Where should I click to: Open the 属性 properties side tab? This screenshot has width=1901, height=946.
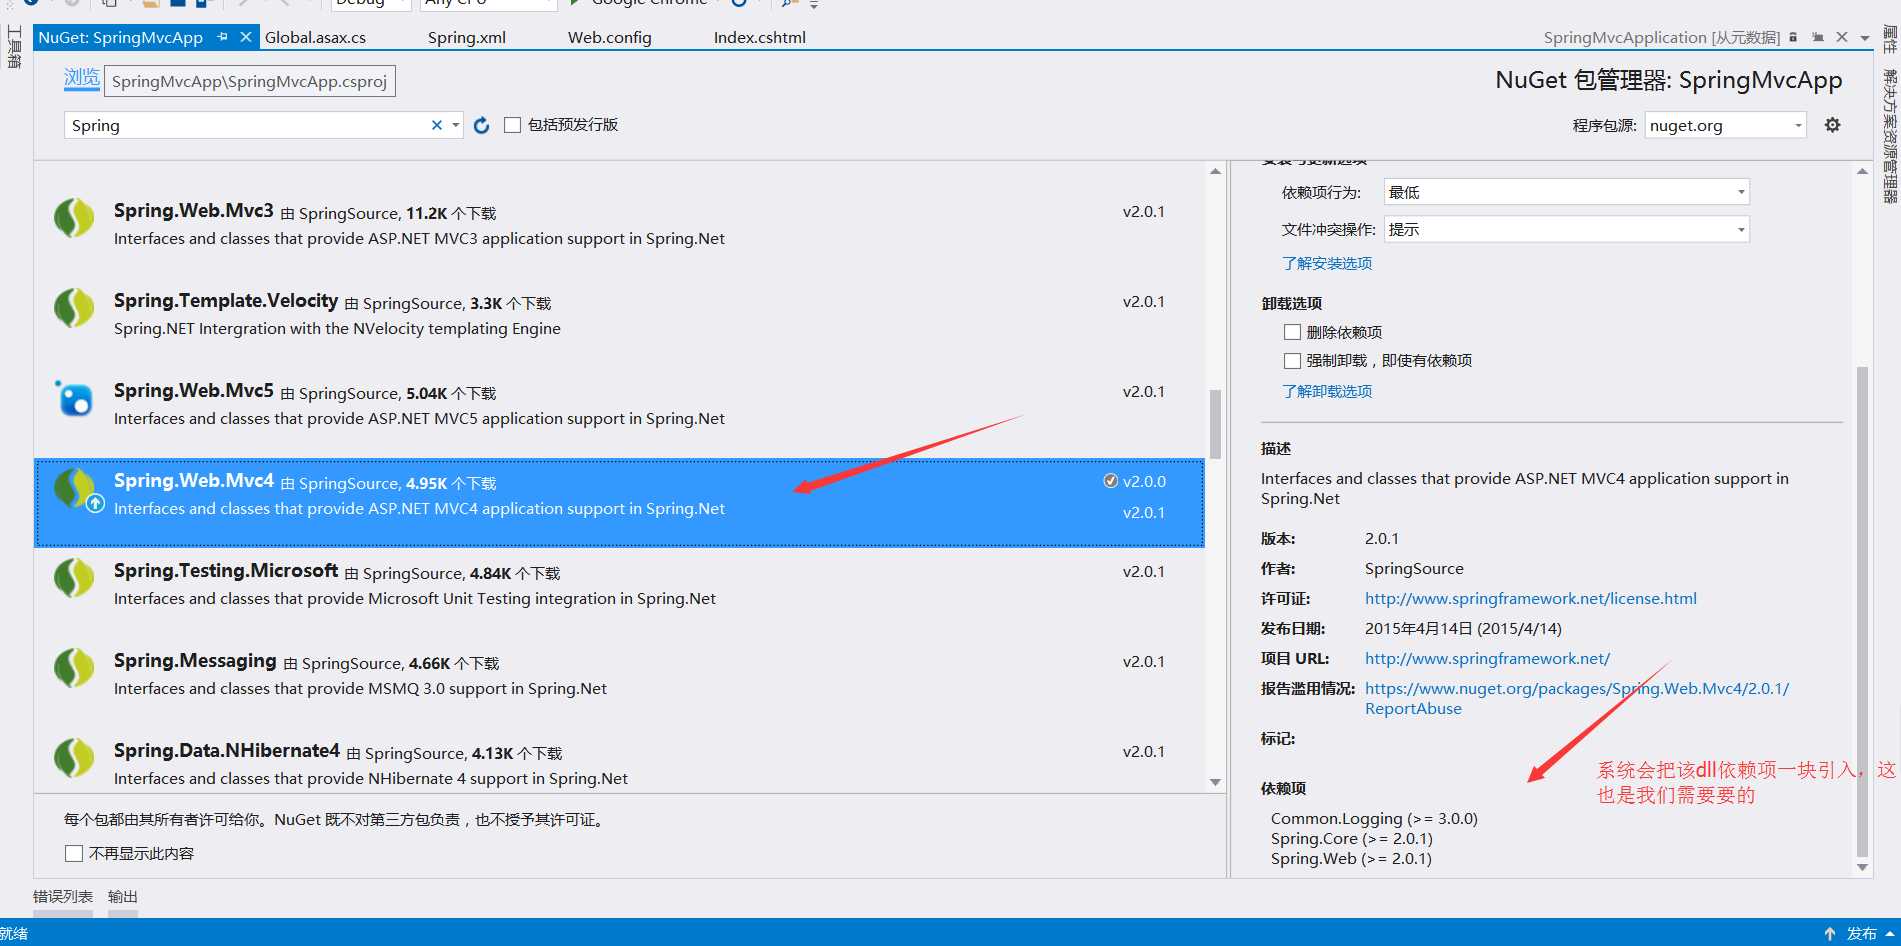point(1889,39)
